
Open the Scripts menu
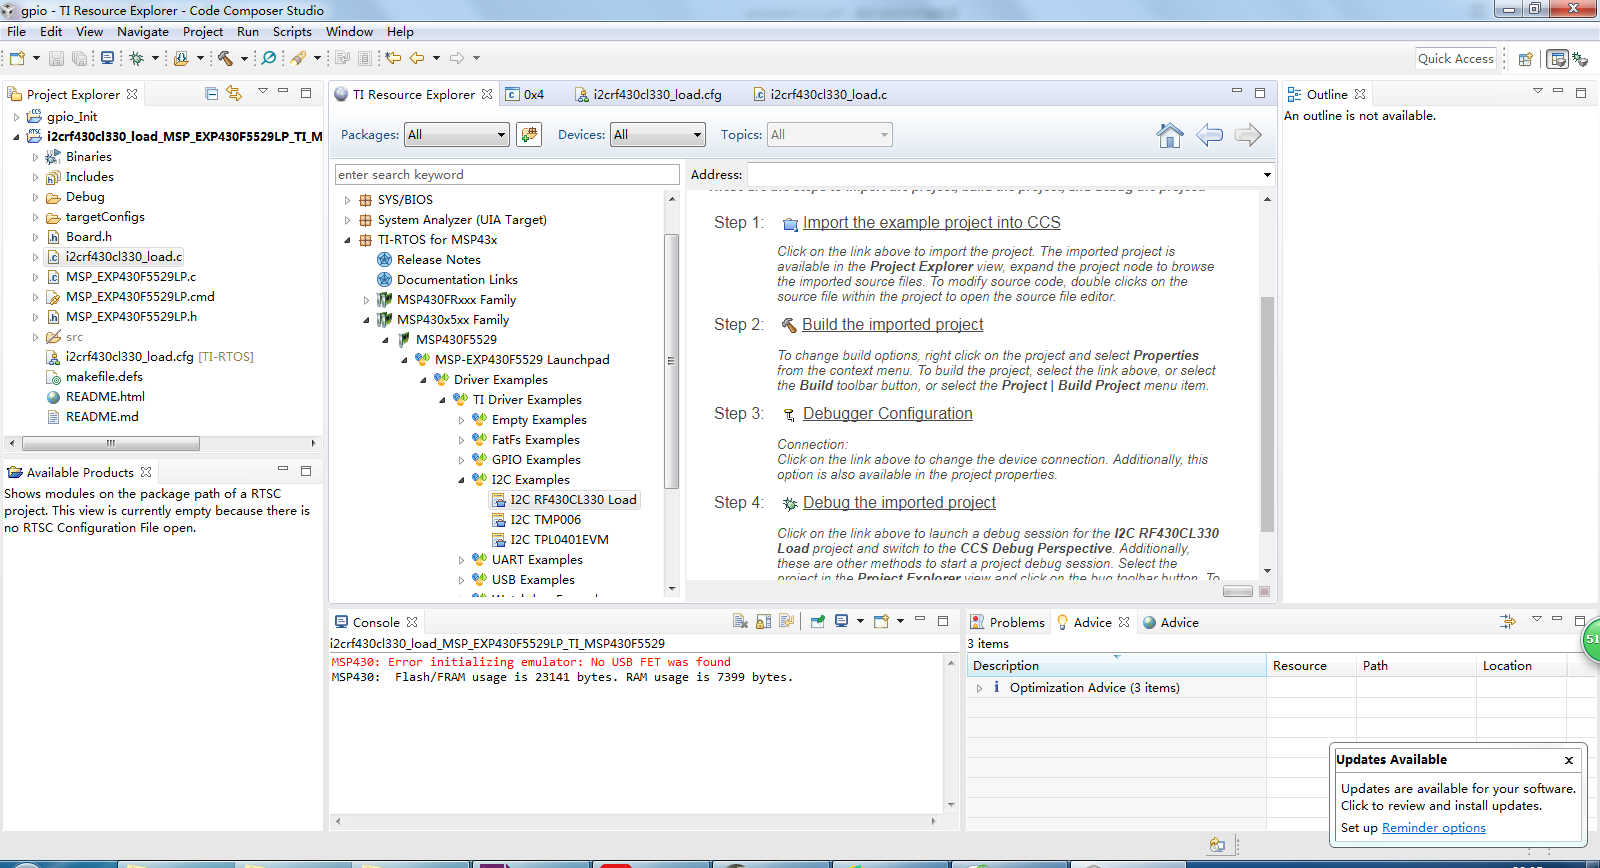point(292,31)
